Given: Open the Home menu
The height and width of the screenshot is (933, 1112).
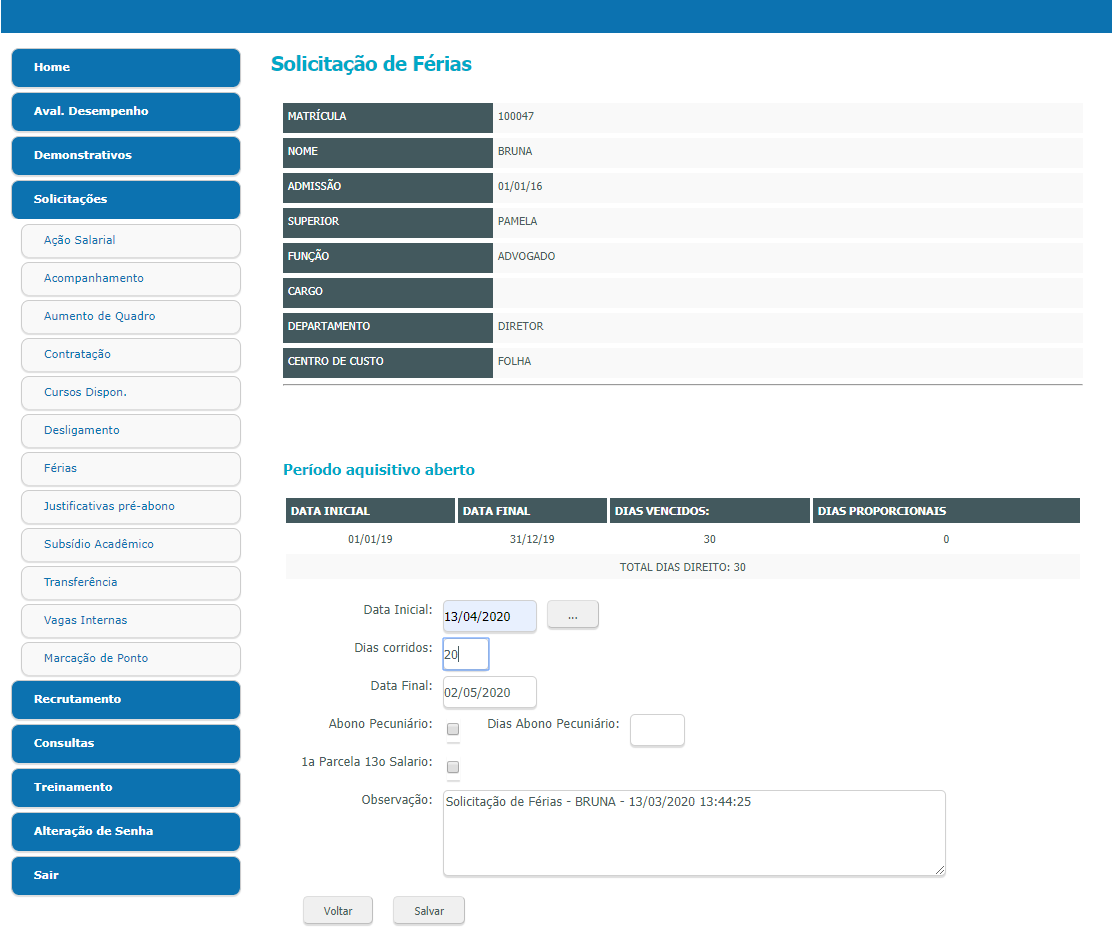Looking at the screenshot, I should [x=126, y=67].
